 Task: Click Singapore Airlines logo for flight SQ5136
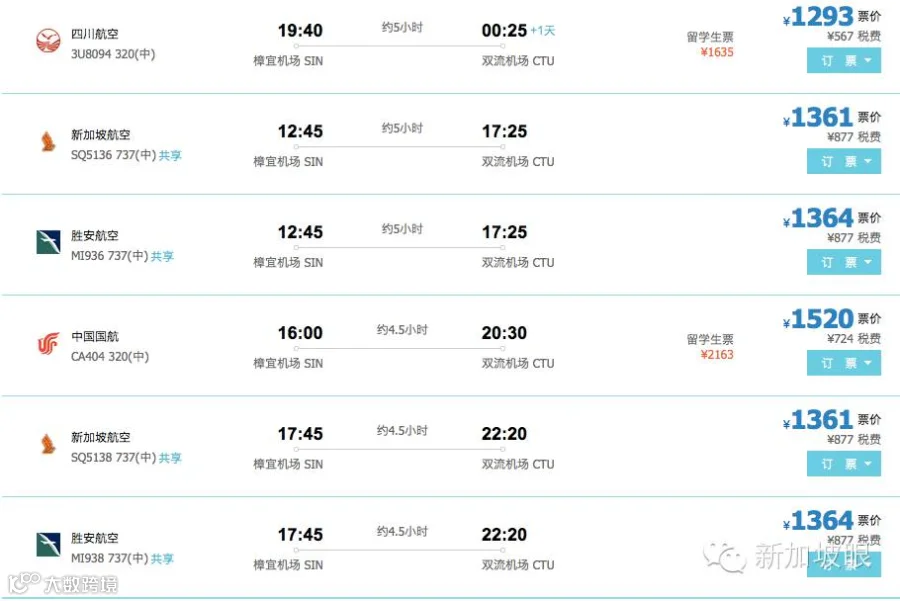[x=48, y=141]
